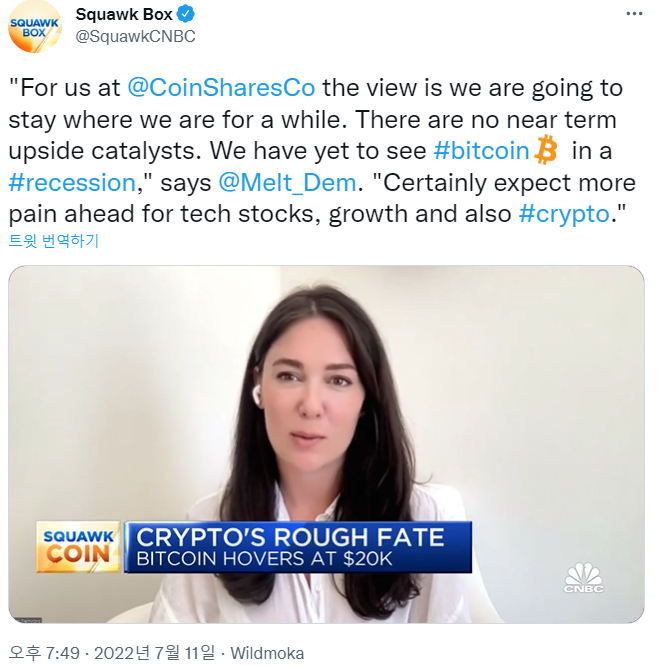Open the @SquawkCNBC handle link

pos(135,37)
